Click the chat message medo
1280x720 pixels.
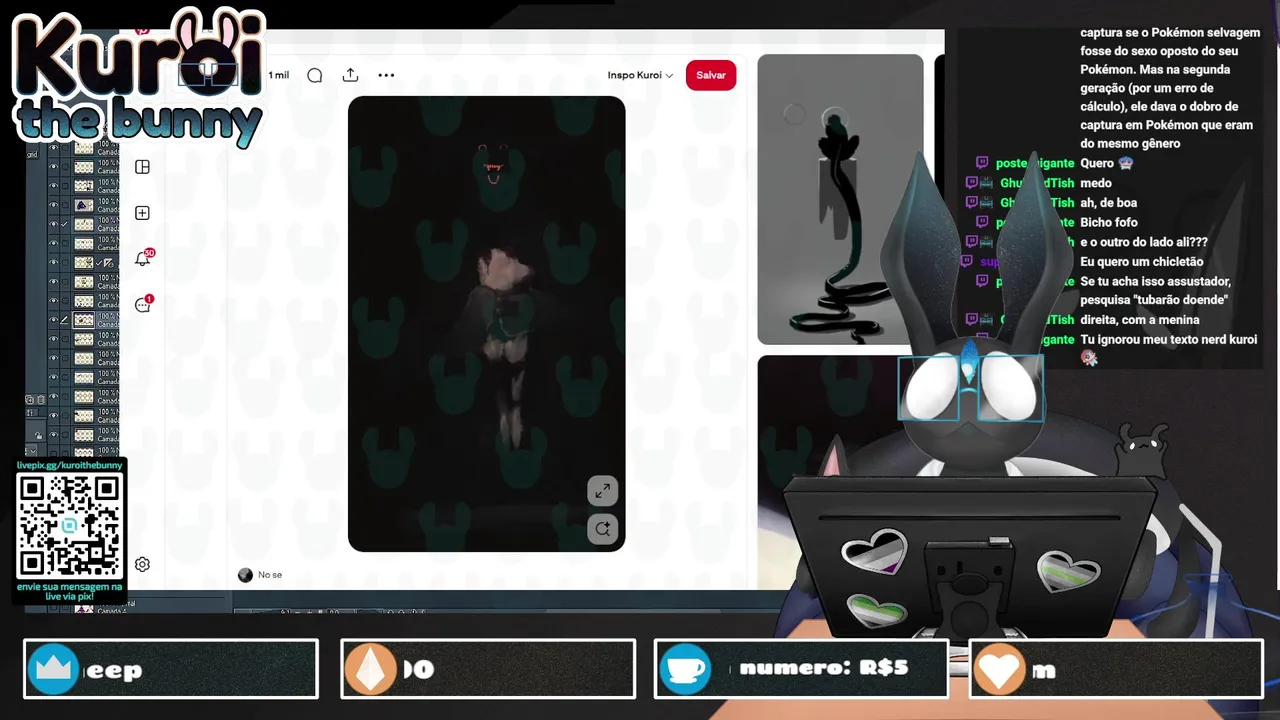(1096, 183)
